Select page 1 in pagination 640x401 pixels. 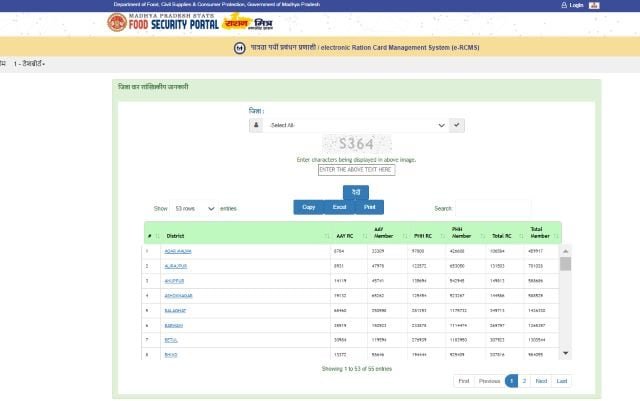click(511, 381)
